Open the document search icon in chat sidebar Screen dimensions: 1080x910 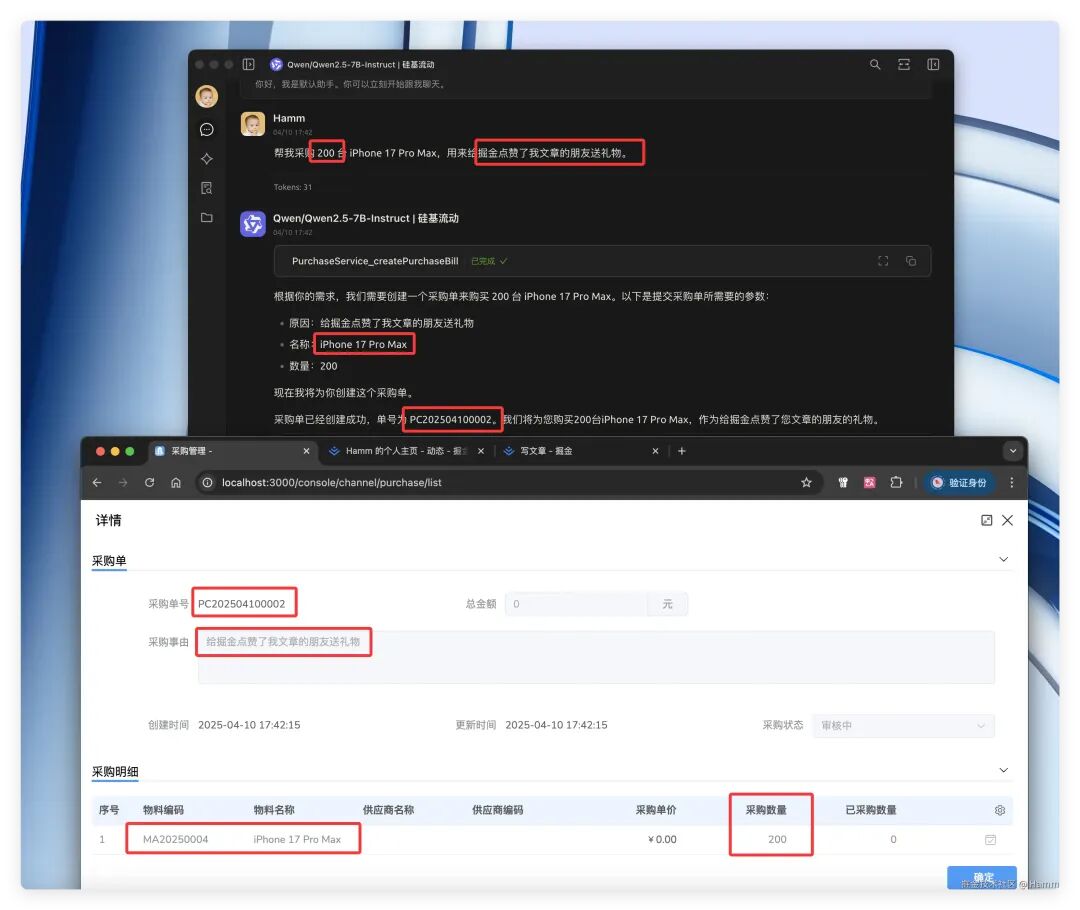click(x=207, y=188)
